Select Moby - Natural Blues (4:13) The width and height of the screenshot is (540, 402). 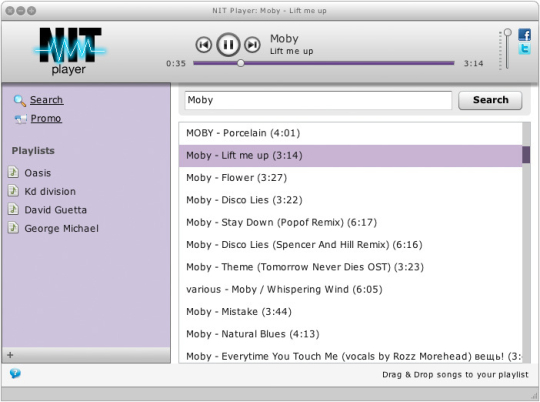tap(351, 334)
